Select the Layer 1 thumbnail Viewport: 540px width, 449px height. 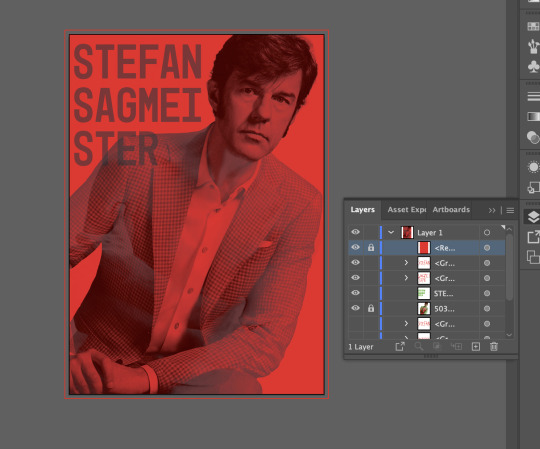click(x=407, y=232)
